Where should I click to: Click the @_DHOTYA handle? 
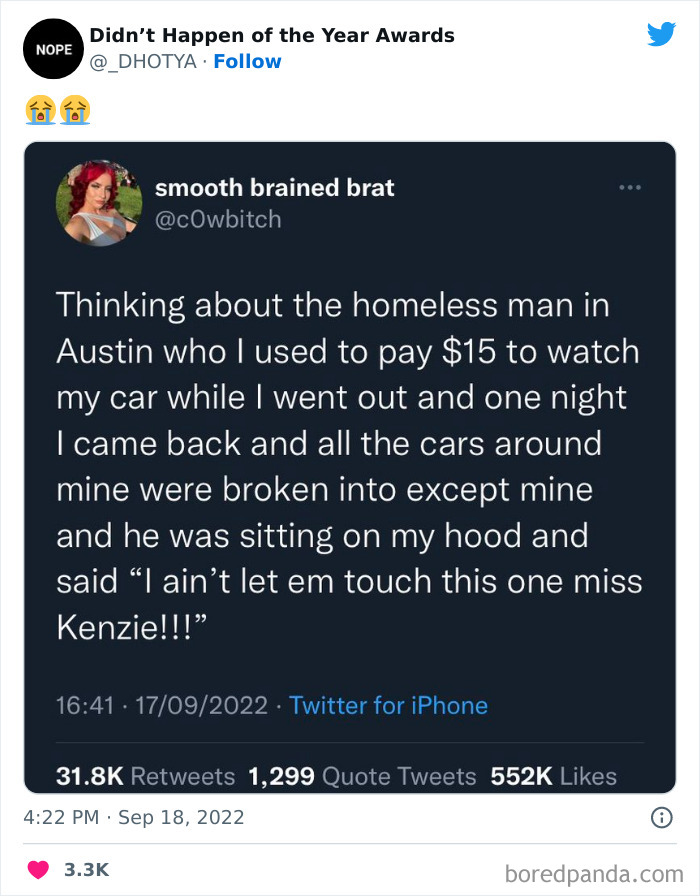coord(143,61)
